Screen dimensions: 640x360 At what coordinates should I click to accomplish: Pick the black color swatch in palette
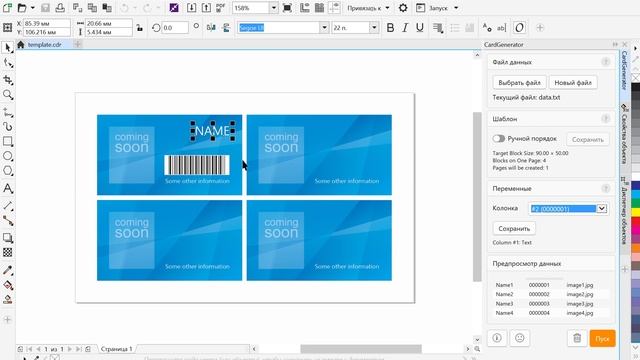coord(636,87)
